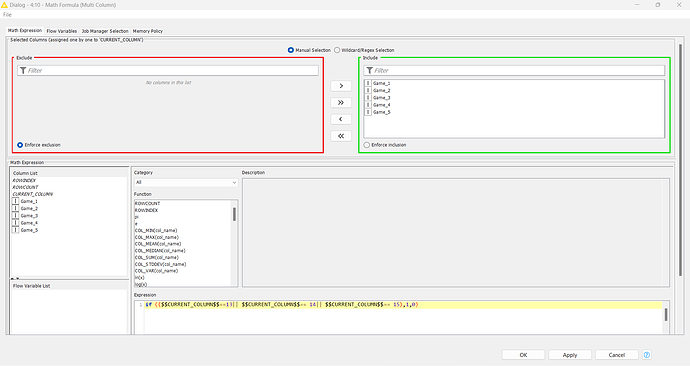Screen dimensions: 690x366
Task: Click into the Exclude Filter field
Action: [x=168, y=70]
